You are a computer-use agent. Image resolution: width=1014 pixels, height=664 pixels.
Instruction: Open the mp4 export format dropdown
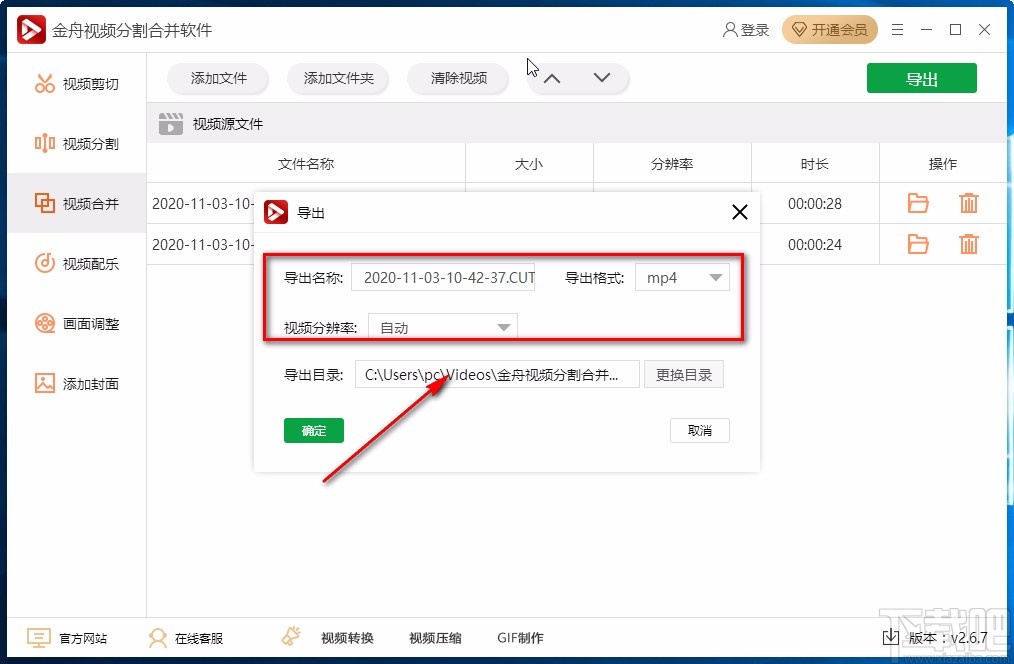click(682, 277)
